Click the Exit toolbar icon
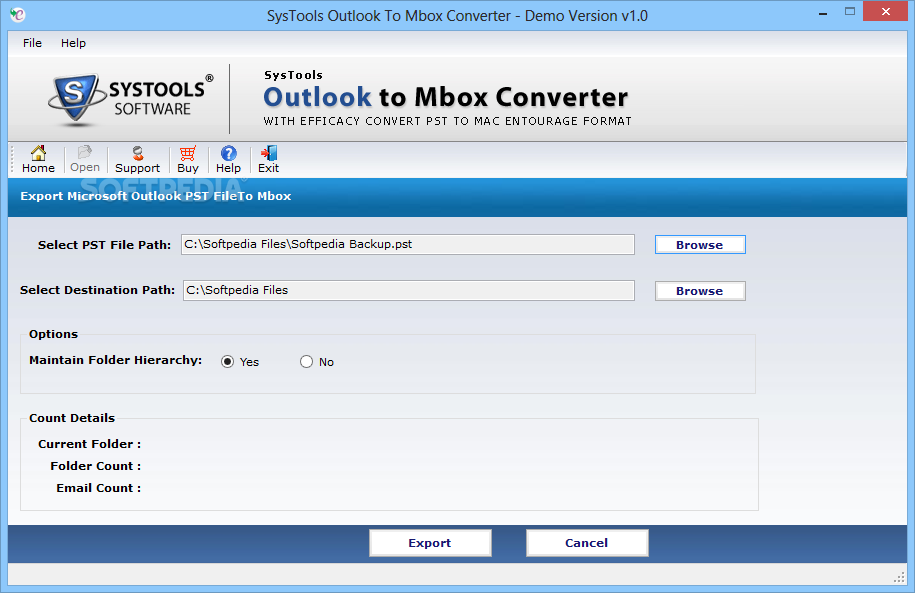 click(268, 159)
